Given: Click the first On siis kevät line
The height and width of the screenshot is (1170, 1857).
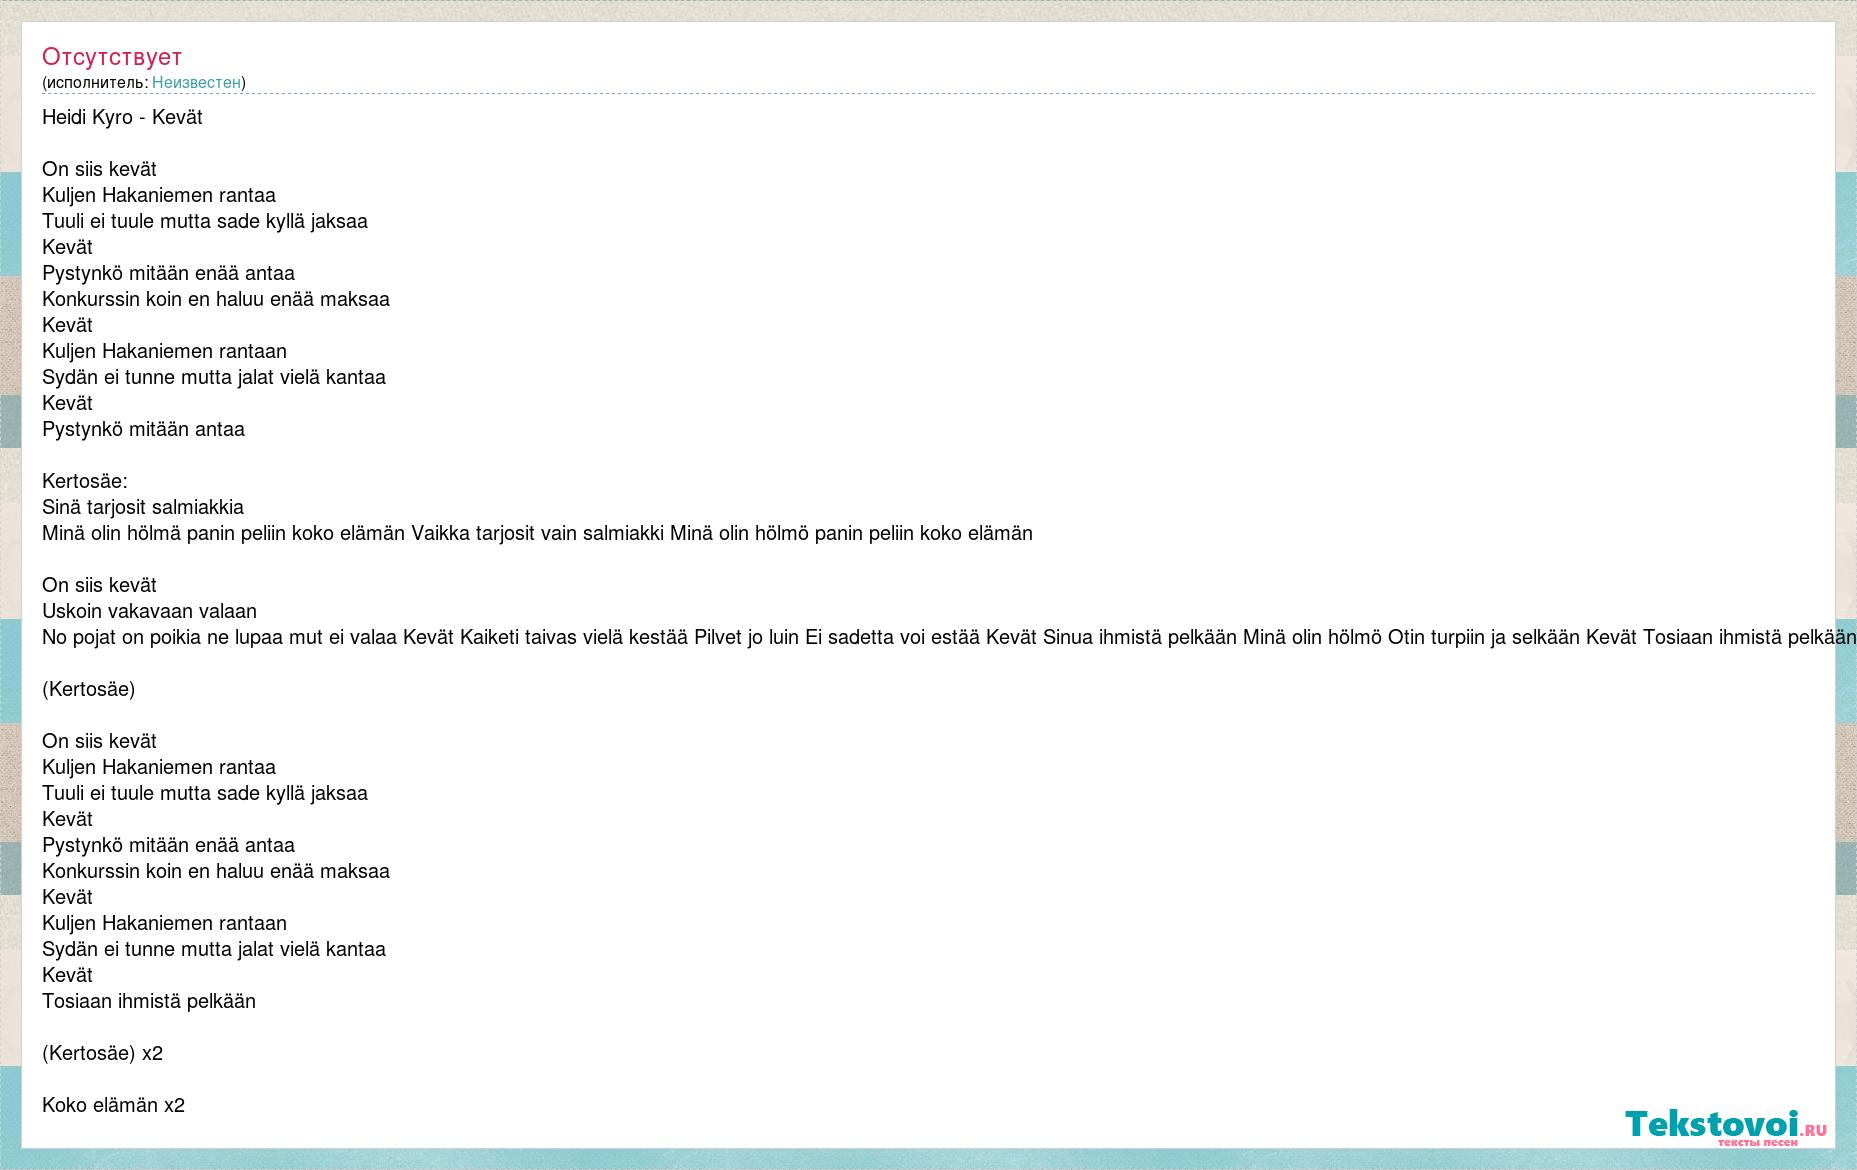Looking at the screenshot, I should point(99,169).
